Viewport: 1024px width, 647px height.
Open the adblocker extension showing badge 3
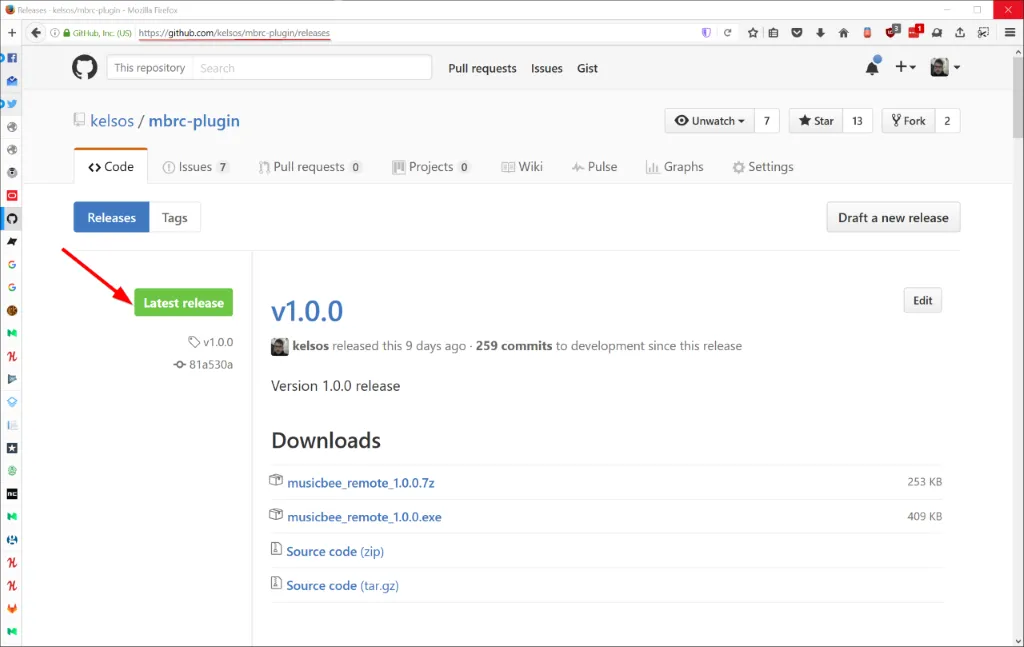point(888,31)
